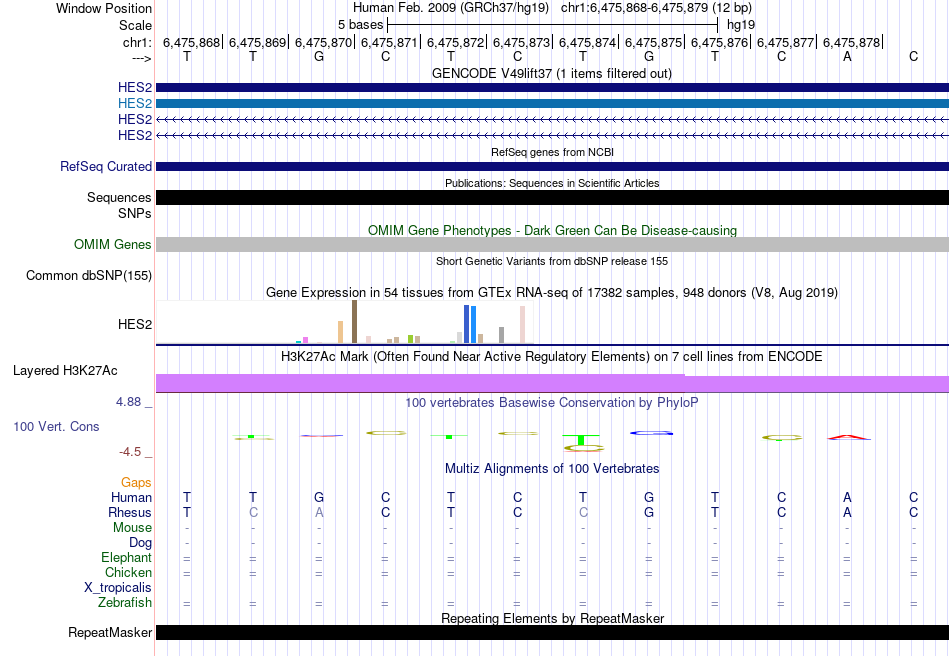Select the Human alignment row label
Screen dimensions: 950x656
[x=131, y=497]
